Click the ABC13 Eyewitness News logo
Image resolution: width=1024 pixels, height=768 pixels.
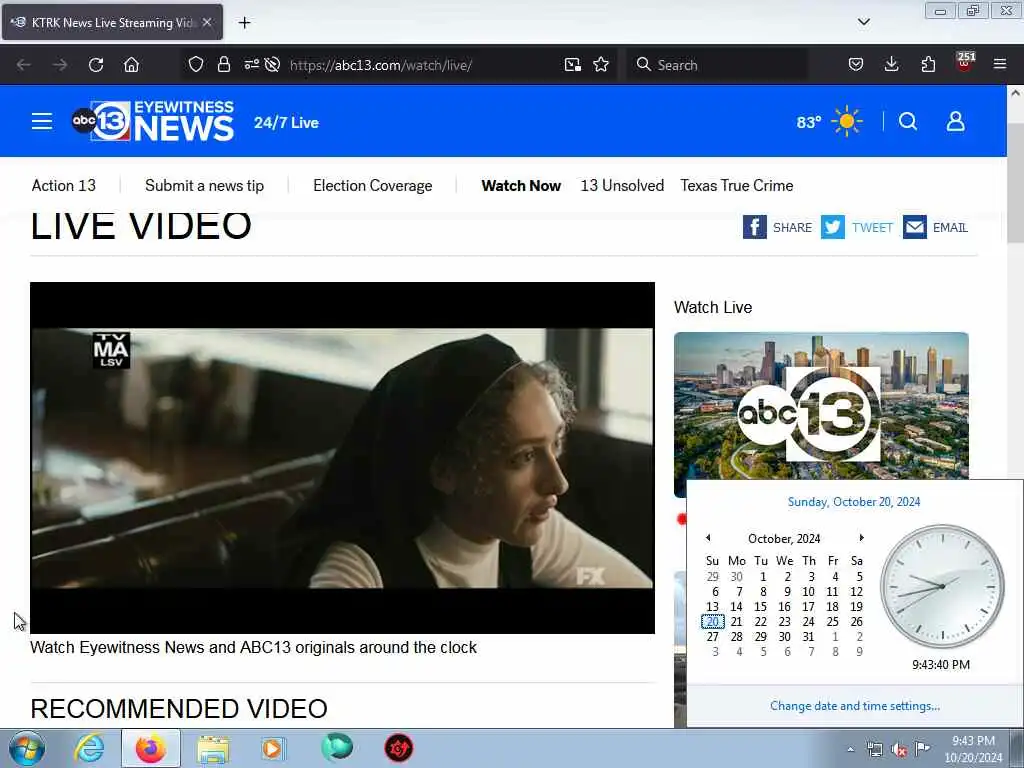(x=153, y=121)
